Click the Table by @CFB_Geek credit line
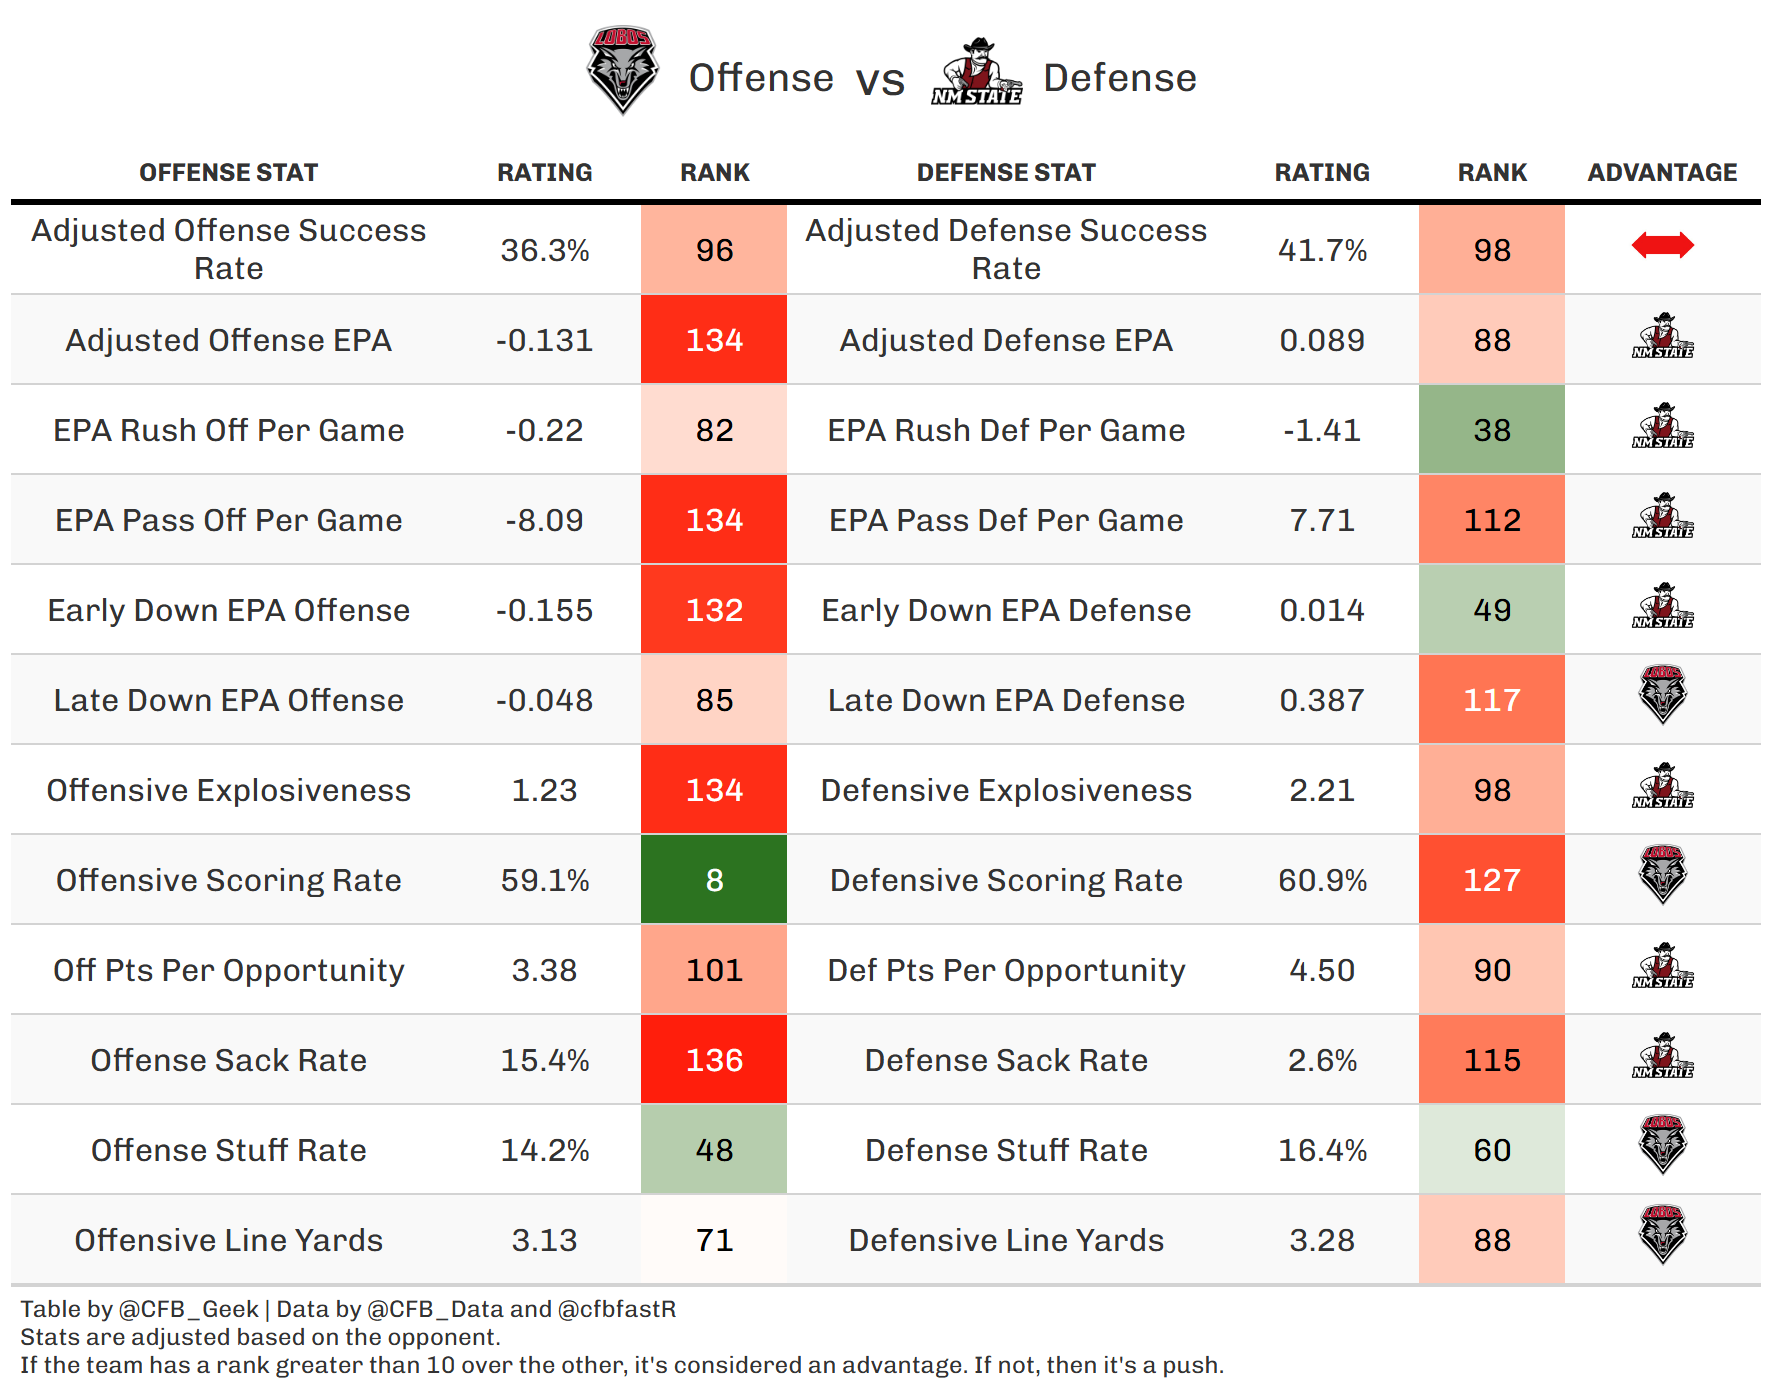This screenshot has height=1400, width=1770. (x=348, y=1309)
